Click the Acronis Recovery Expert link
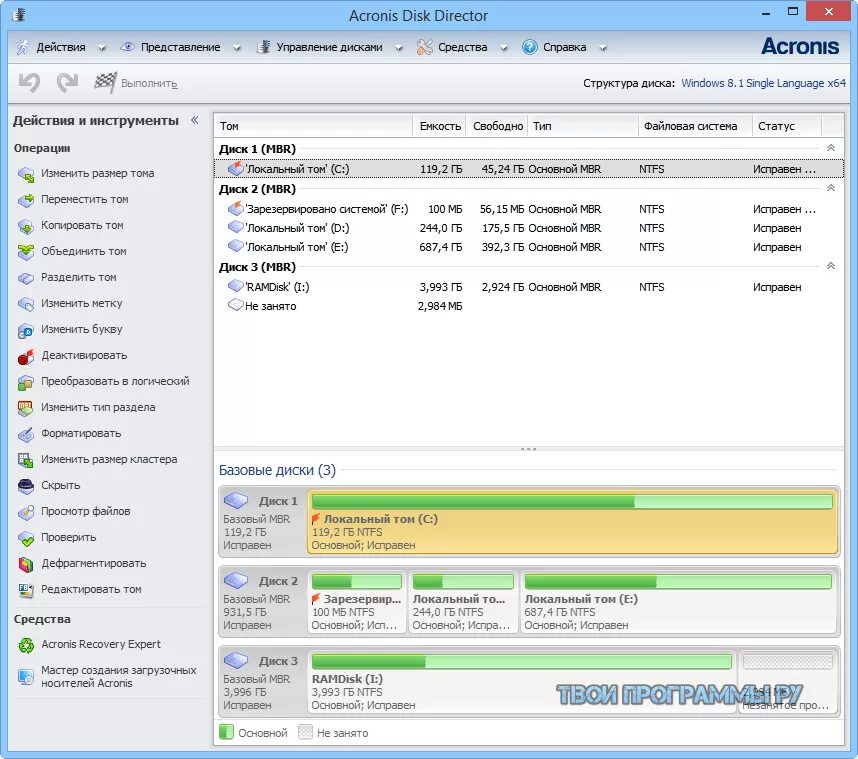The height and width of the screenshot is (759, 858). point(101,645)
